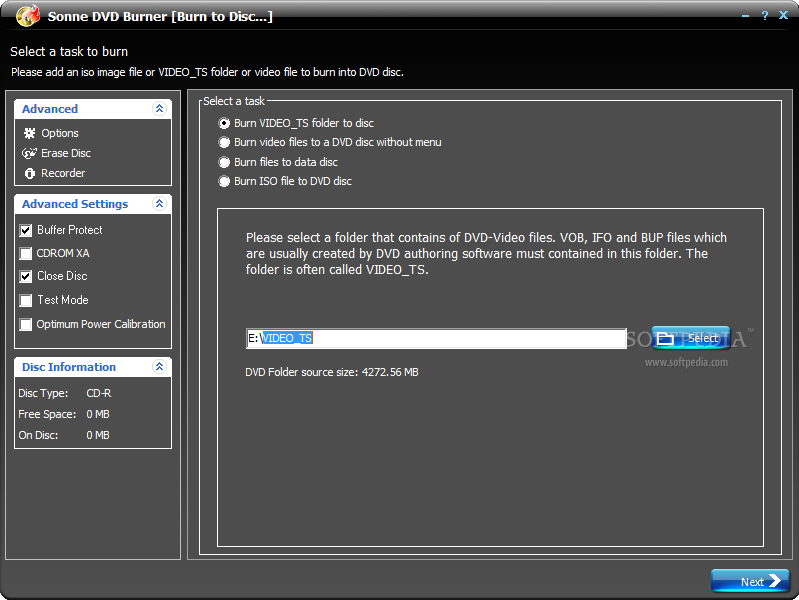Disable the Buffer Protect checkbox

point(25,230)
